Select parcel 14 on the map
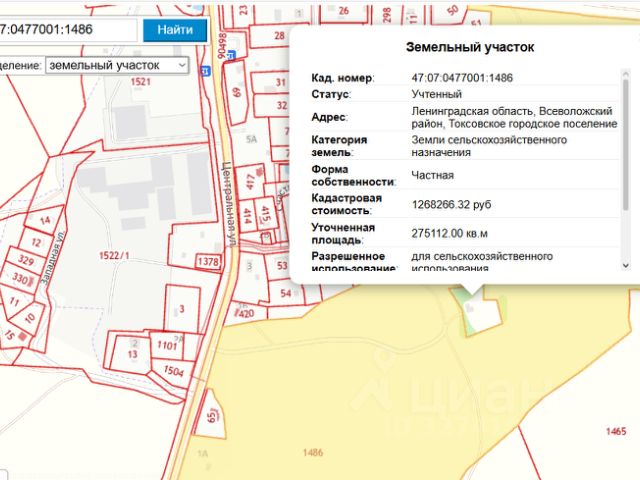Screen dimensions: 640x480 point(45,221)
